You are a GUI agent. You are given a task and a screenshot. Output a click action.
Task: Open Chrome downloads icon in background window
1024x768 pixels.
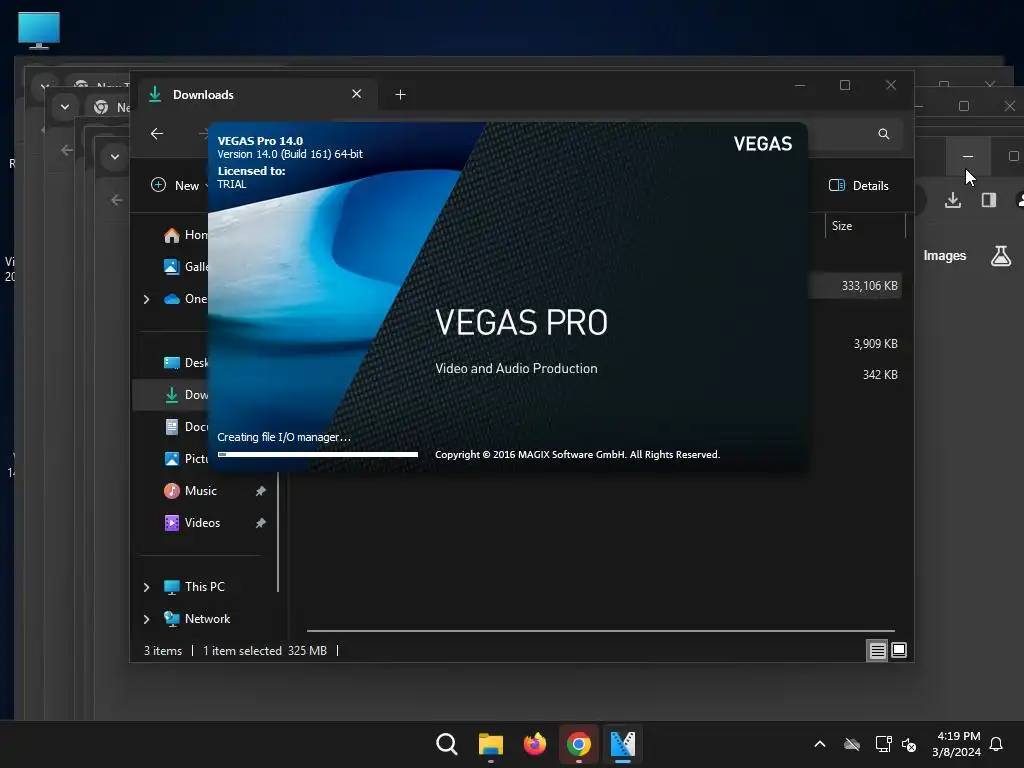(x=953, y=200)
